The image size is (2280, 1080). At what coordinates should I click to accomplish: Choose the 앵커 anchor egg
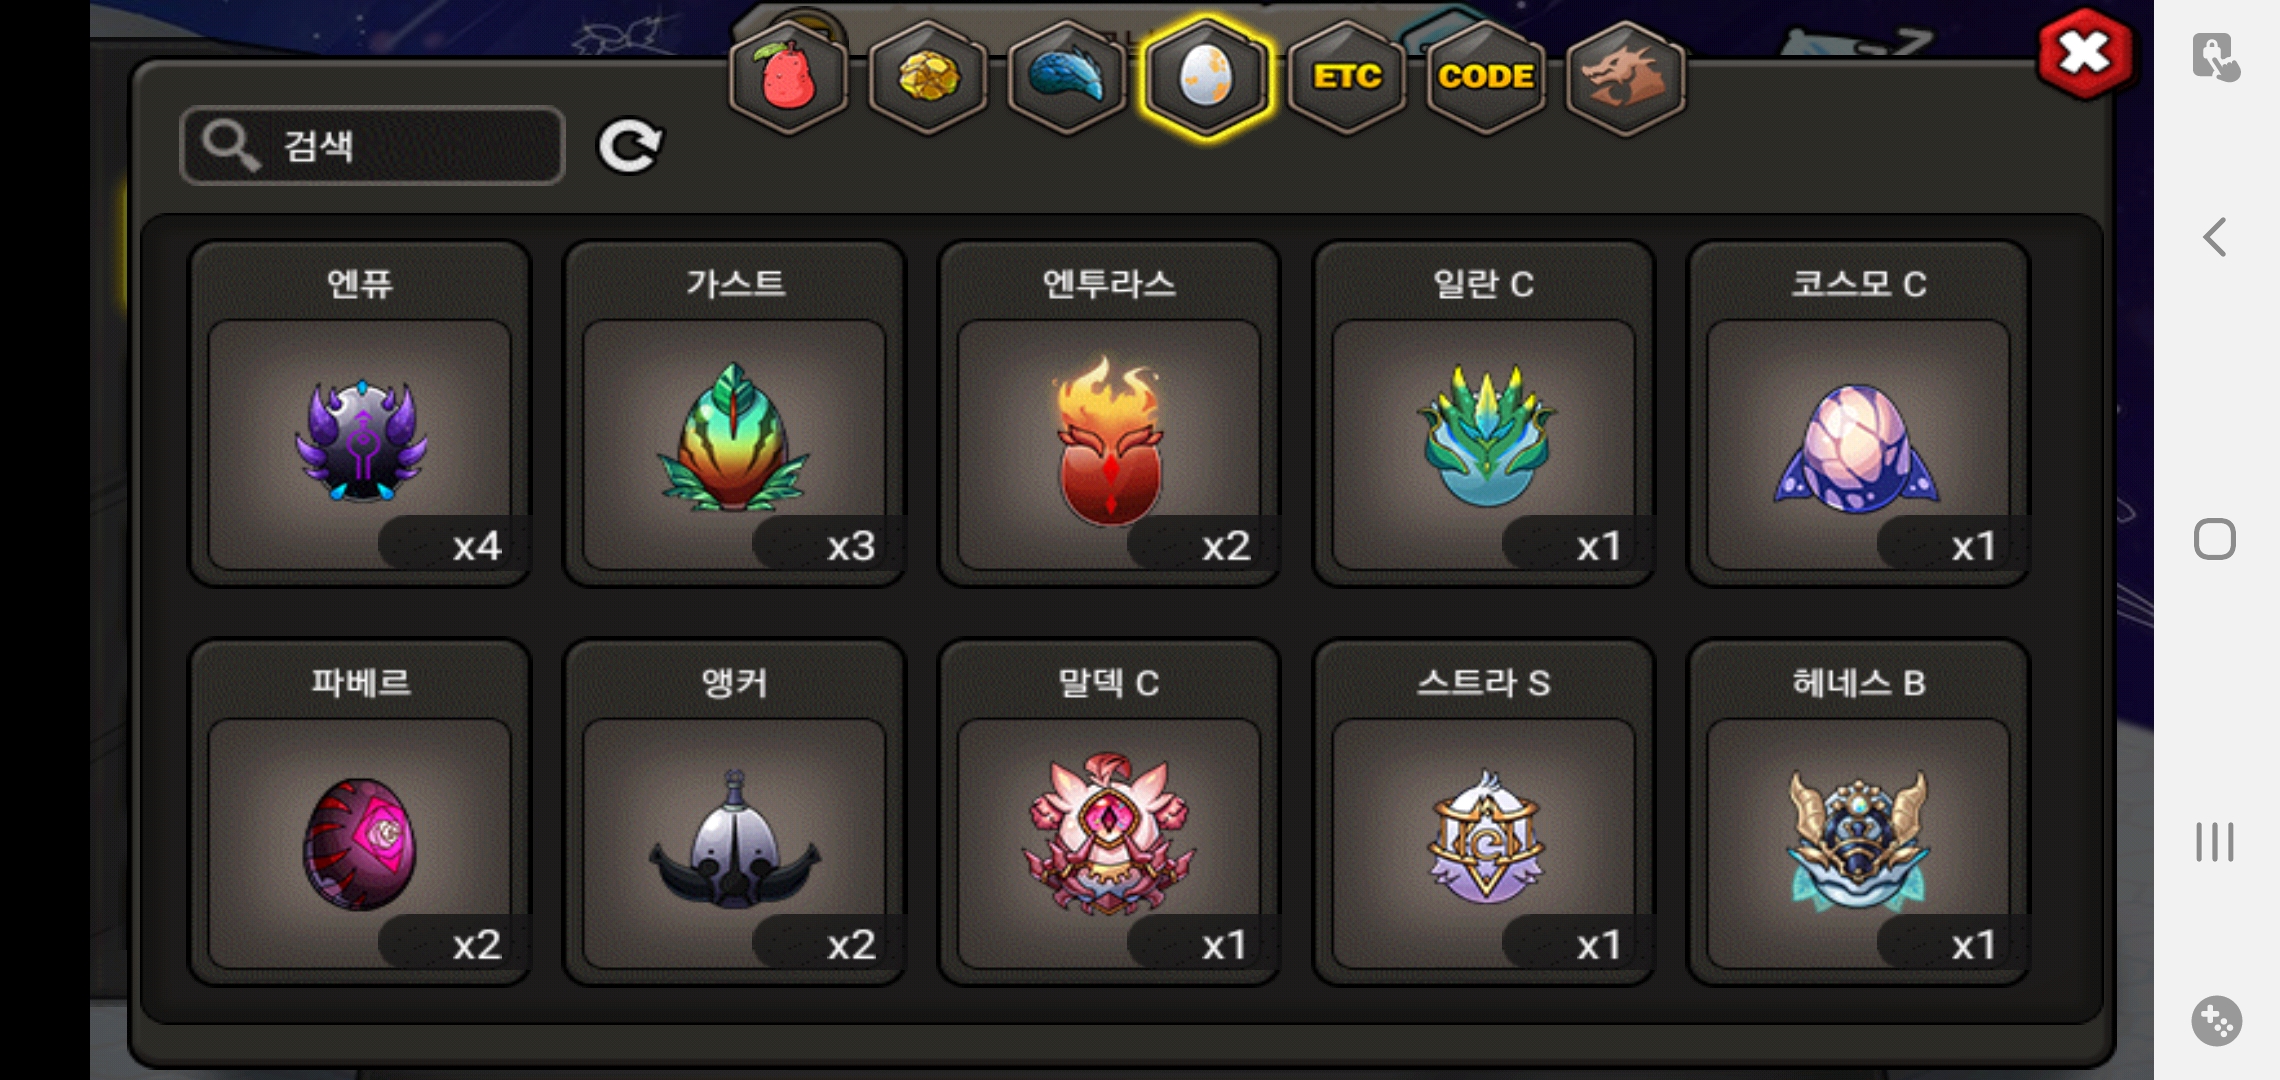click(x=735, y=812)
